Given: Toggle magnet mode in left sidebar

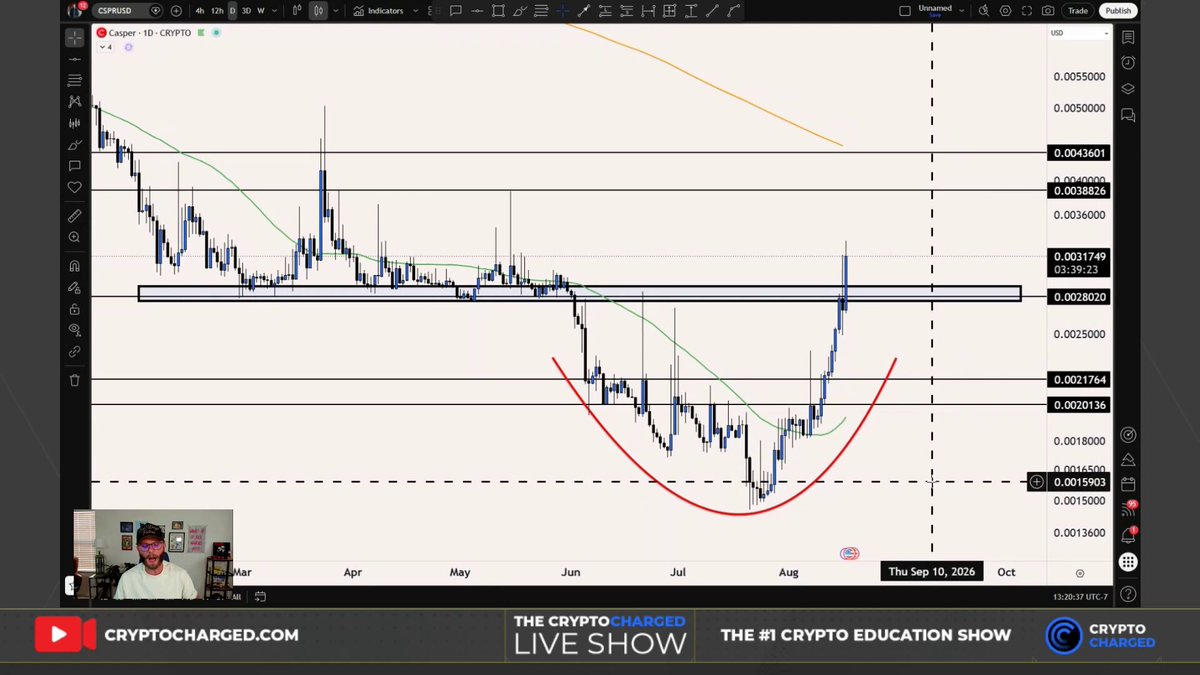Looking at the screenshot, I should (x=75, y=266).
